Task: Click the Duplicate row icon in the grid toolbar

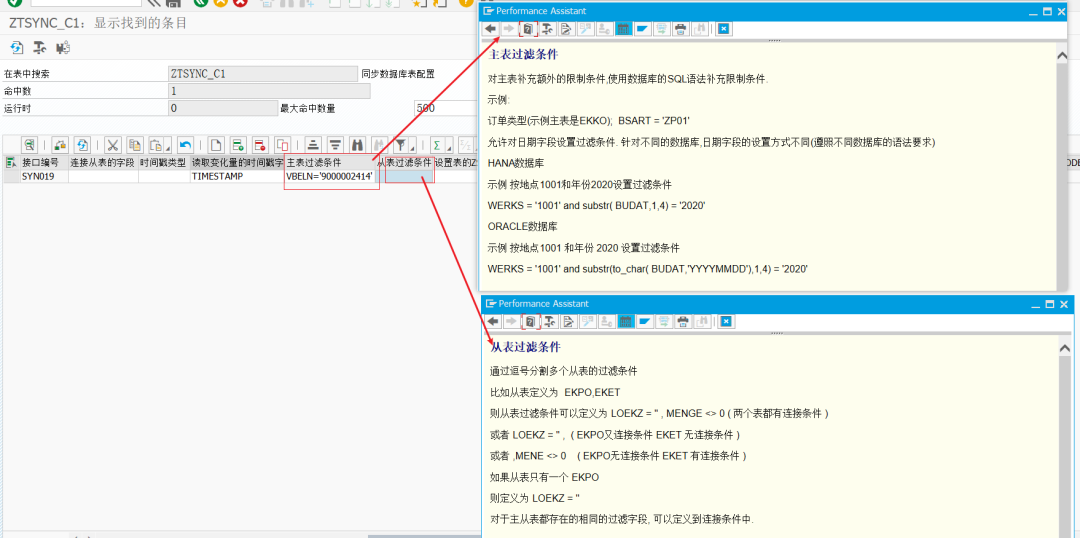Action: pyautogui.click(x=282, y=145)
